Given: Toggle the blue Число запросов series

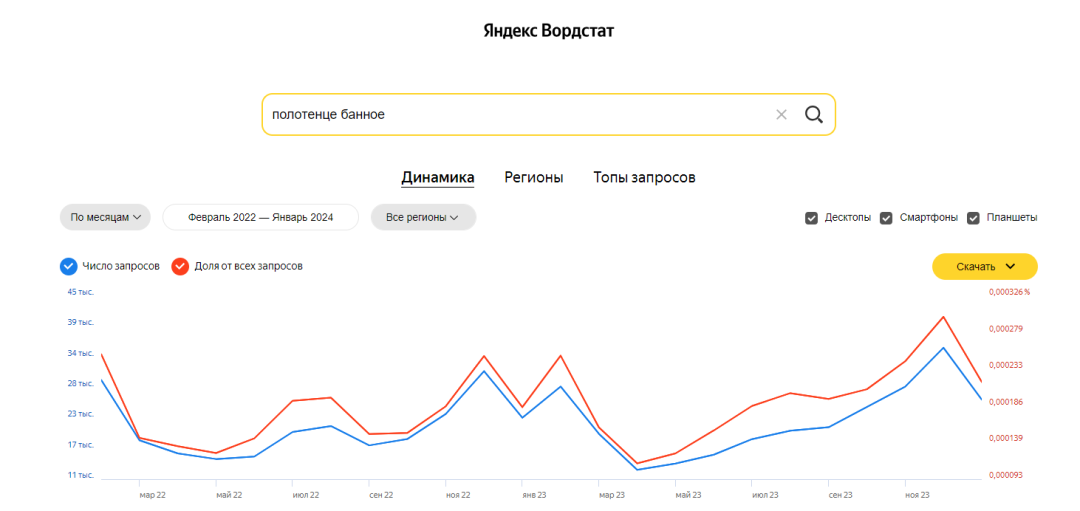Looking at the screenshot, I should [x=68, y=266].
